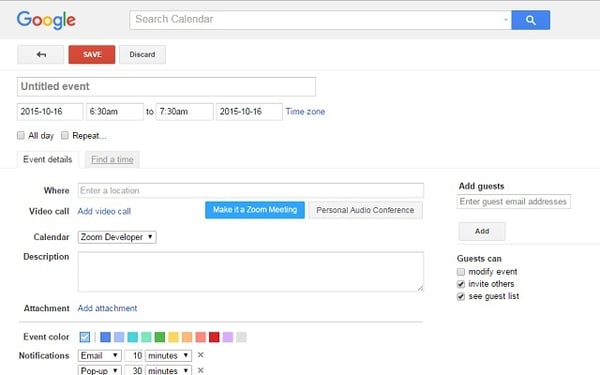The height and width of the screenshot is (375, 600).
Task: Toggle the Repeat checkbox
Action: [x=65, y=135]
